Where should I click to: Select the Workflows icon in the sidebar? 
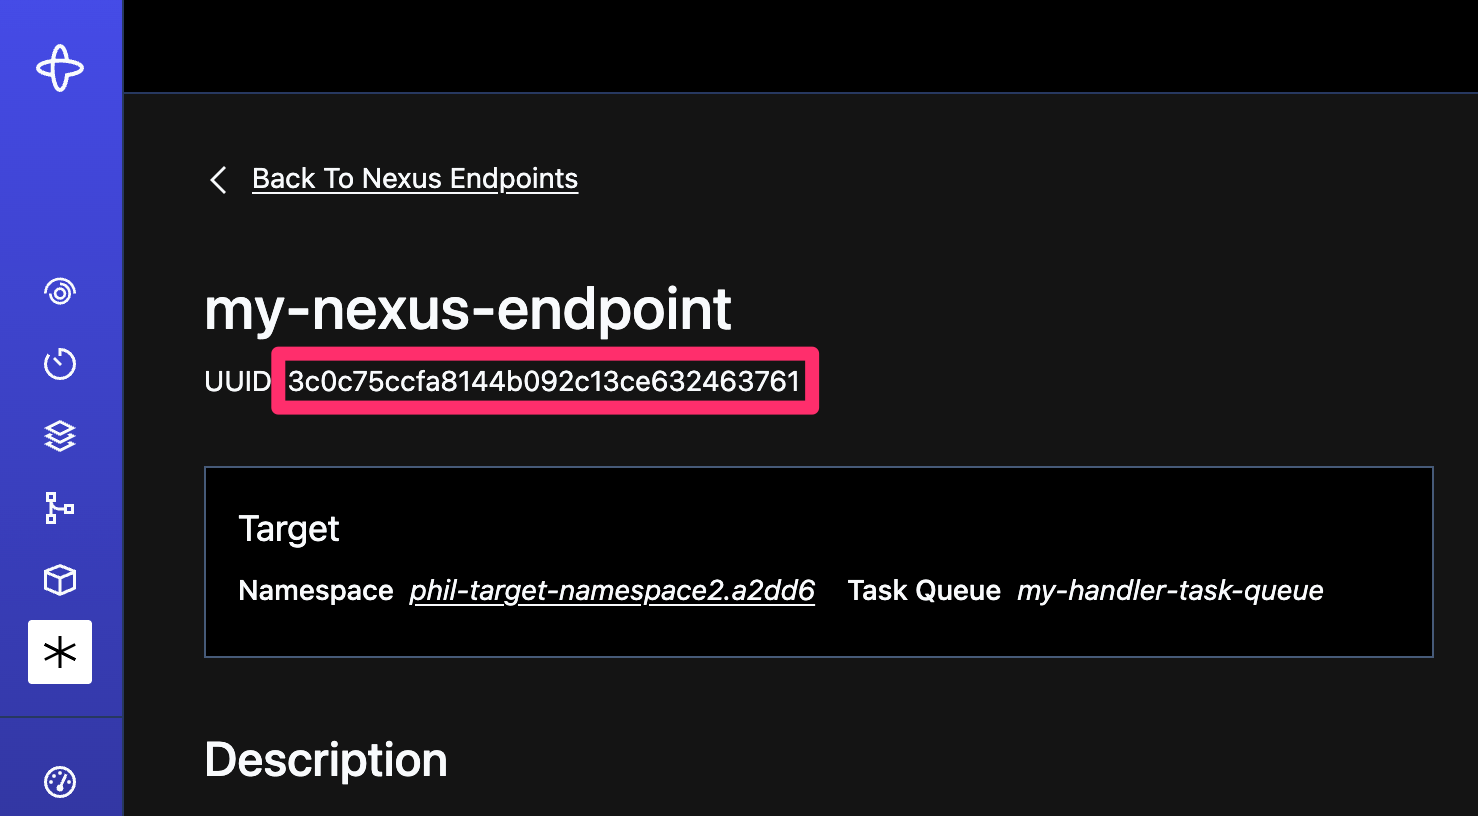[60, 291]
